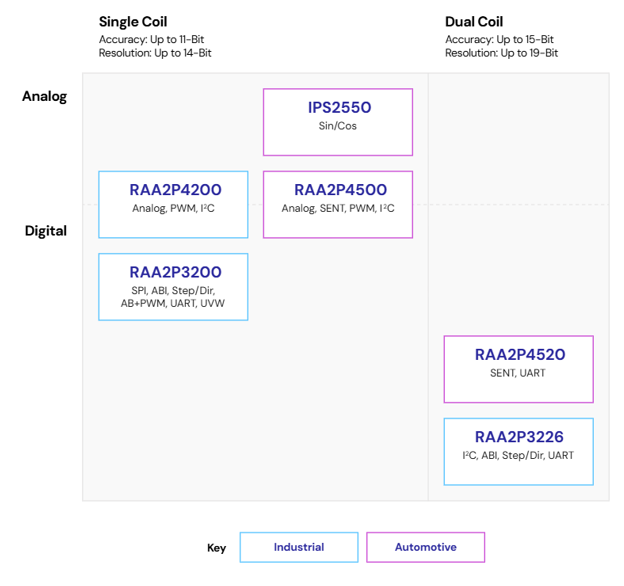Select the Single Coil column heading

pos(133,22)
